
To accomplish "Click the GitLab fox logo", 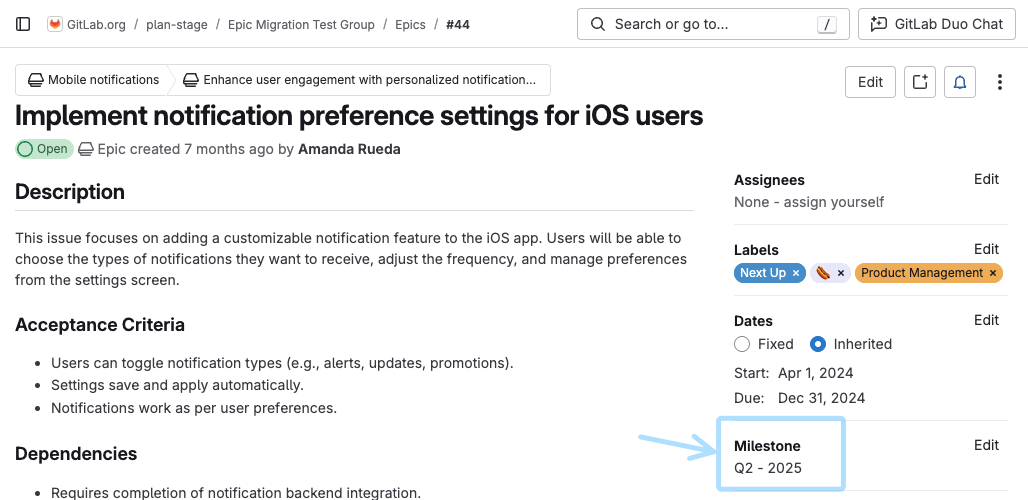I will pos(55,24).
